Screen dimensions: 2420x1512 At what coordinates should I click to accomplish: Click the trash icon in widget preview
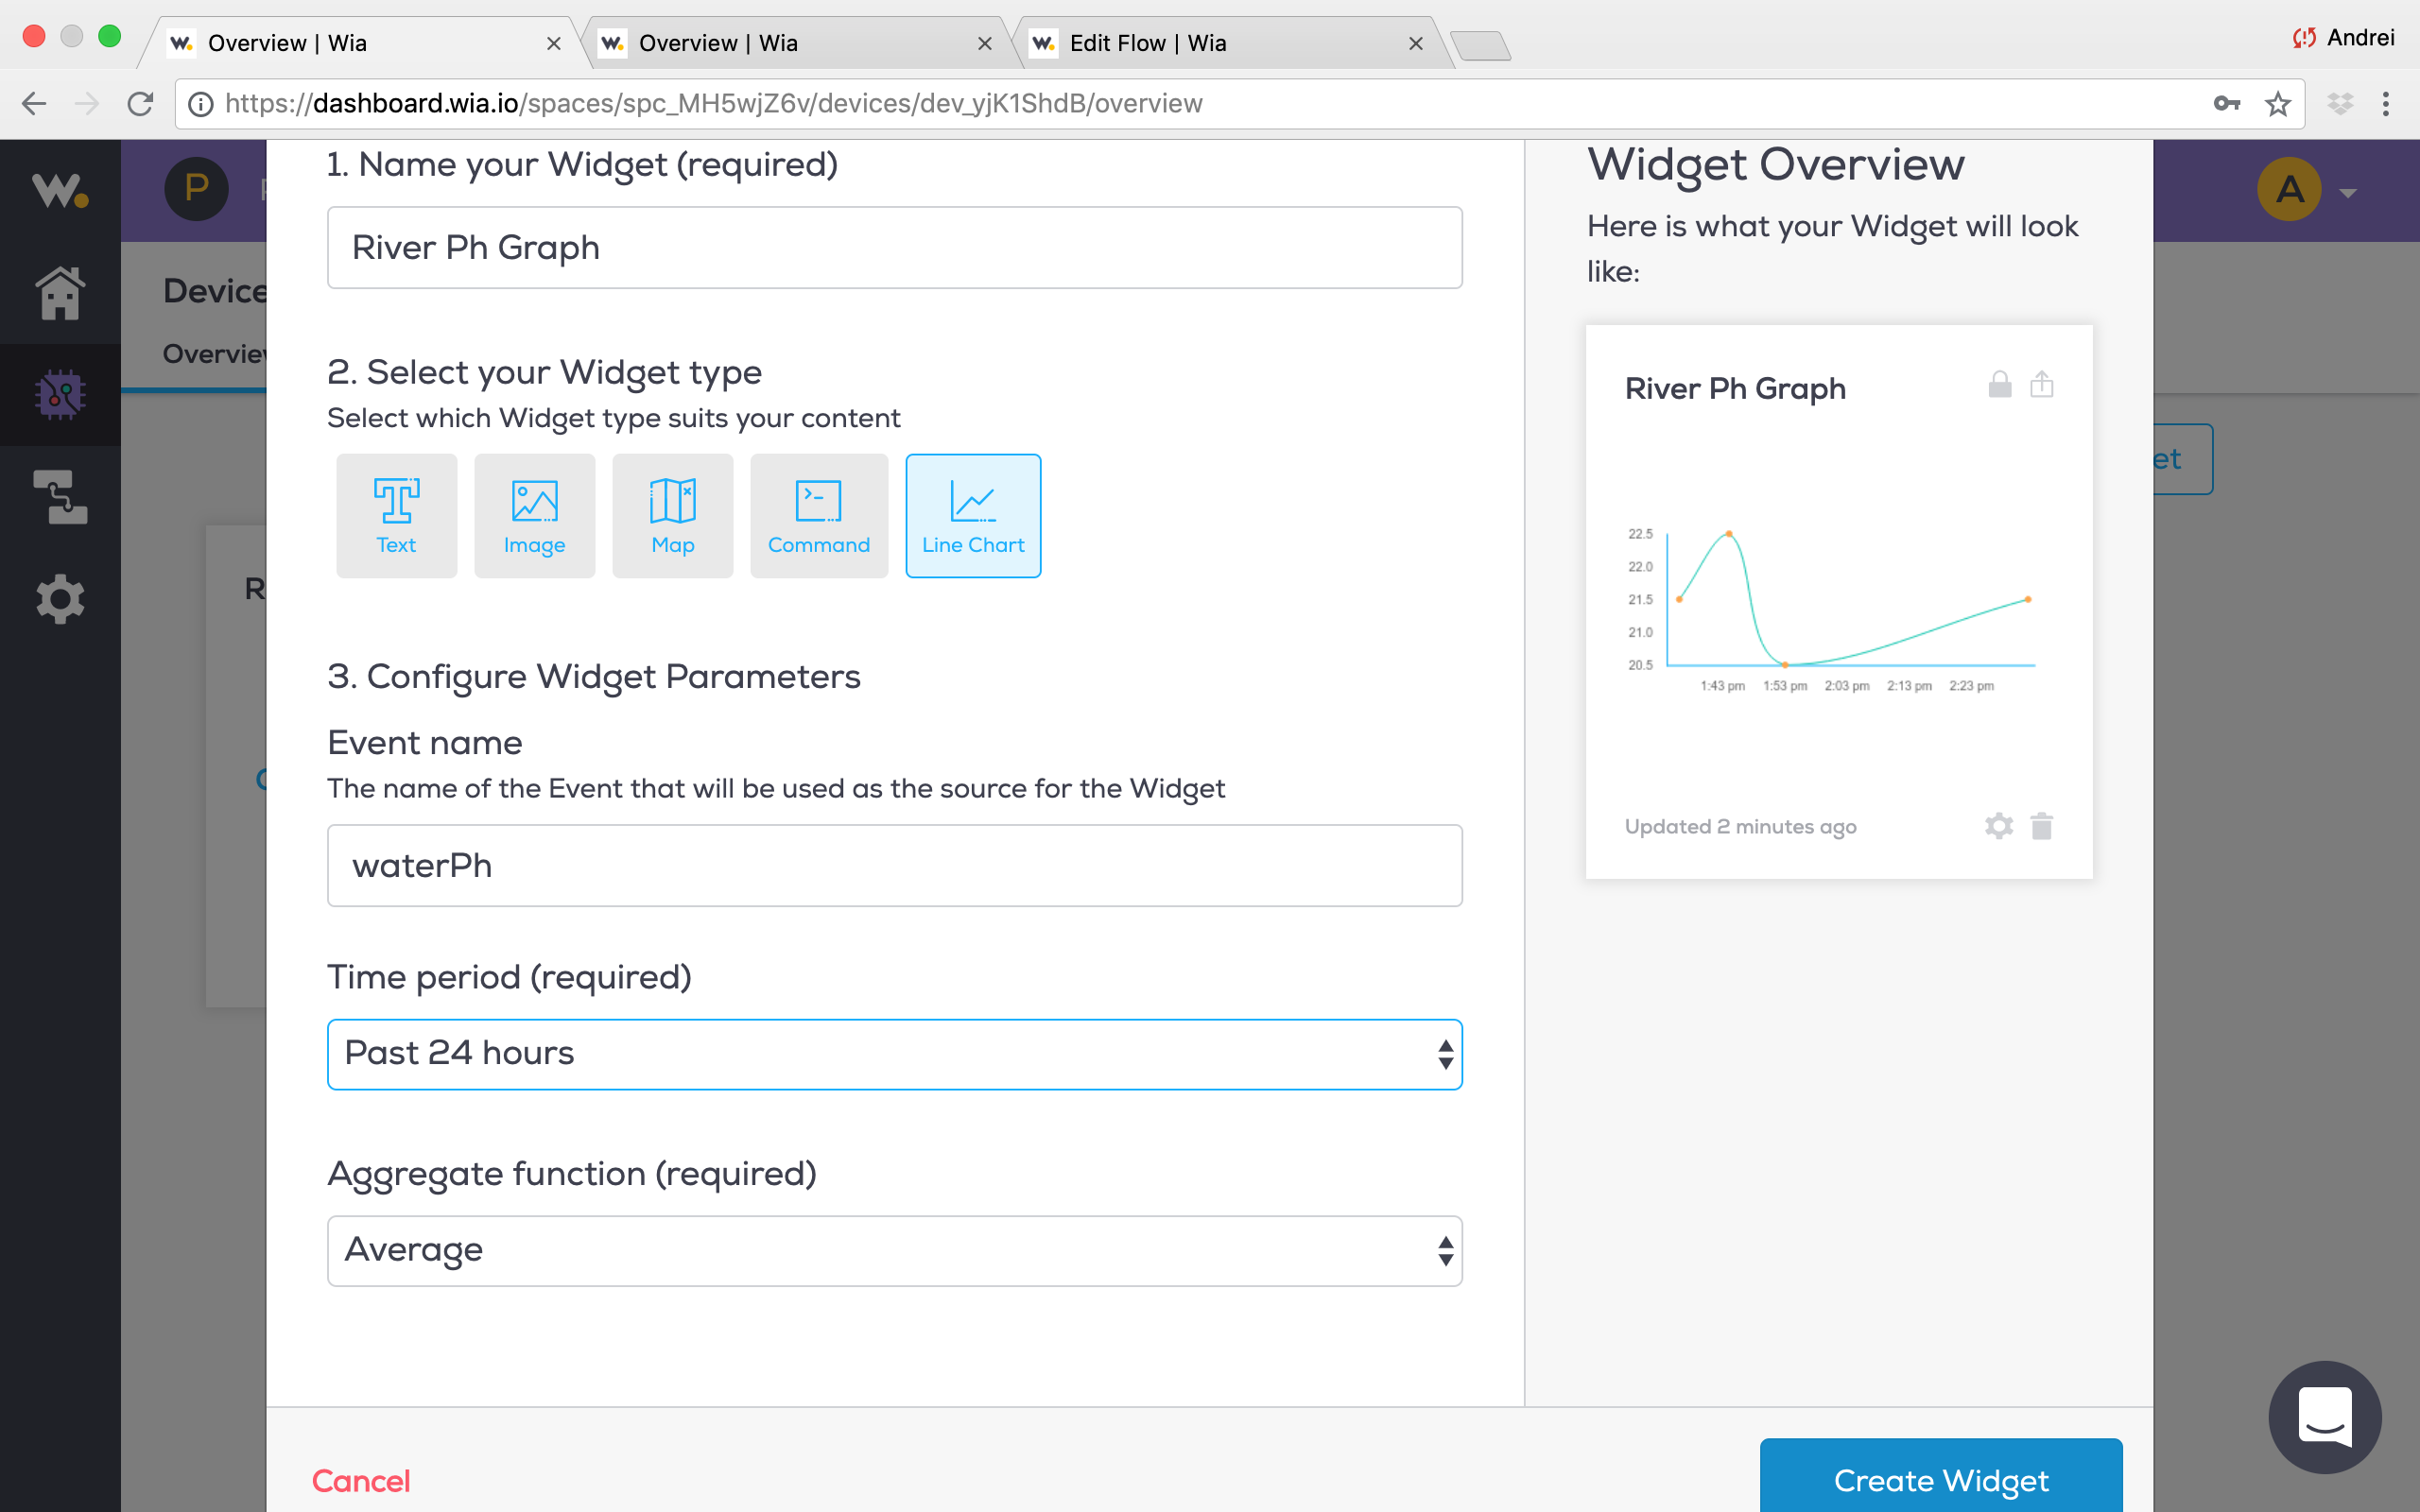pos(2041,826)
